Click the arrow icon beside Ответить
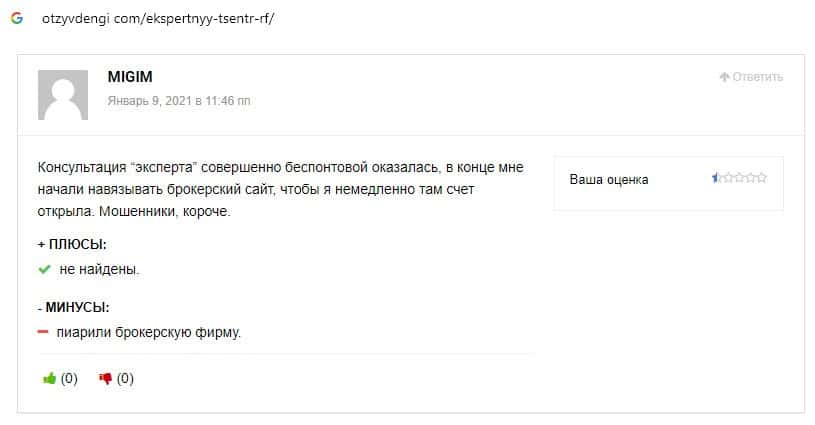This screenshot has width=815, height=425. 724,77
